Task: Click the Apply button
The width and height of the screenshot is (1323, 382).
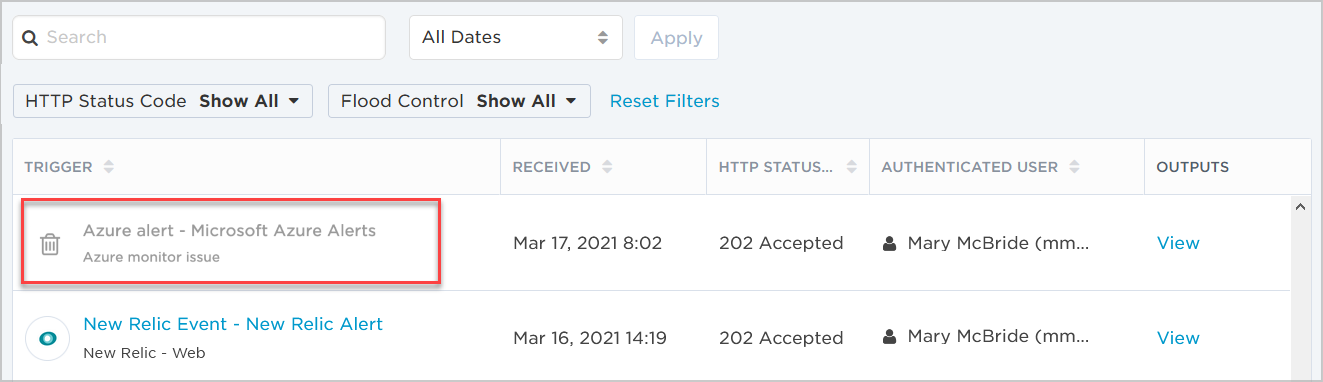Action: (x=676, y=38)
